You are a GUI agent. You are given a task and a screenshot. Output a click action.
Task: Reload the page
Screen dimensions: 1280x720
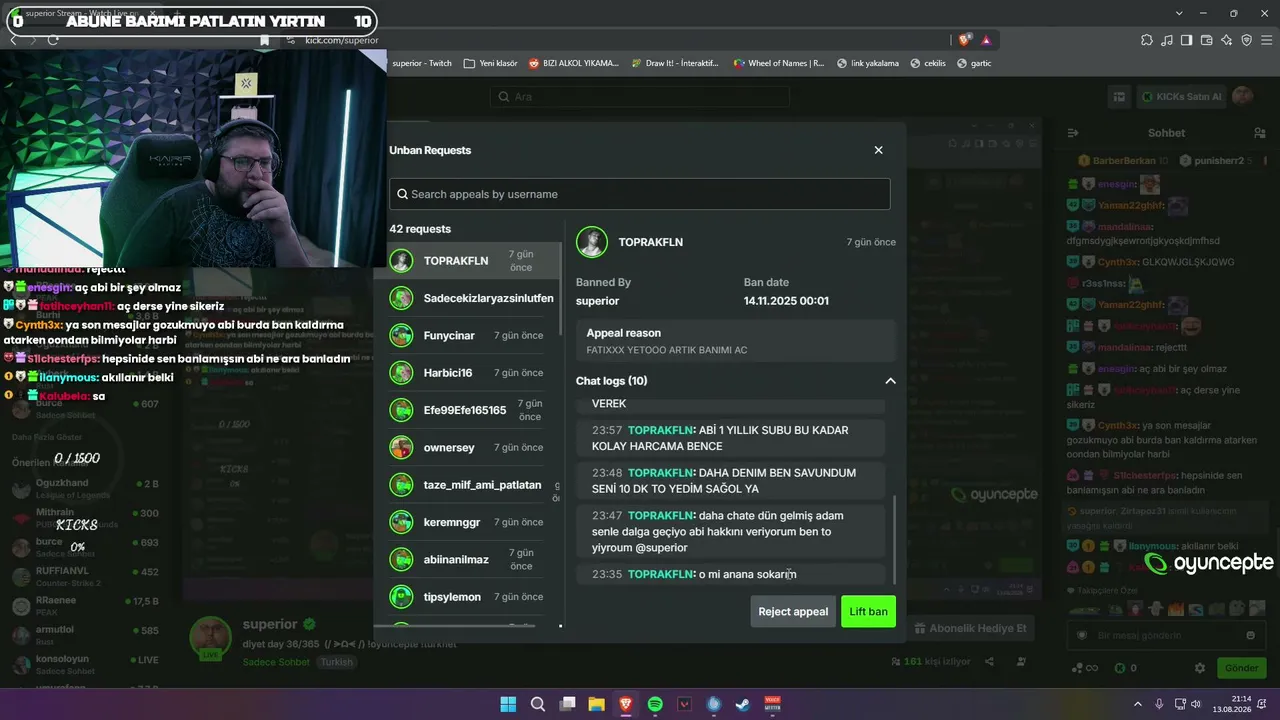(53, 40)
